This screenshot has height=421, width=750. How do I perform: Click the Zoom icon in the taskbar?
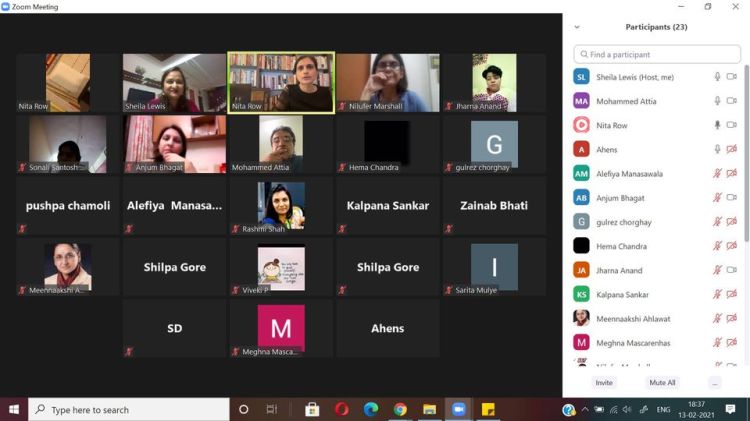coord(459,409)
